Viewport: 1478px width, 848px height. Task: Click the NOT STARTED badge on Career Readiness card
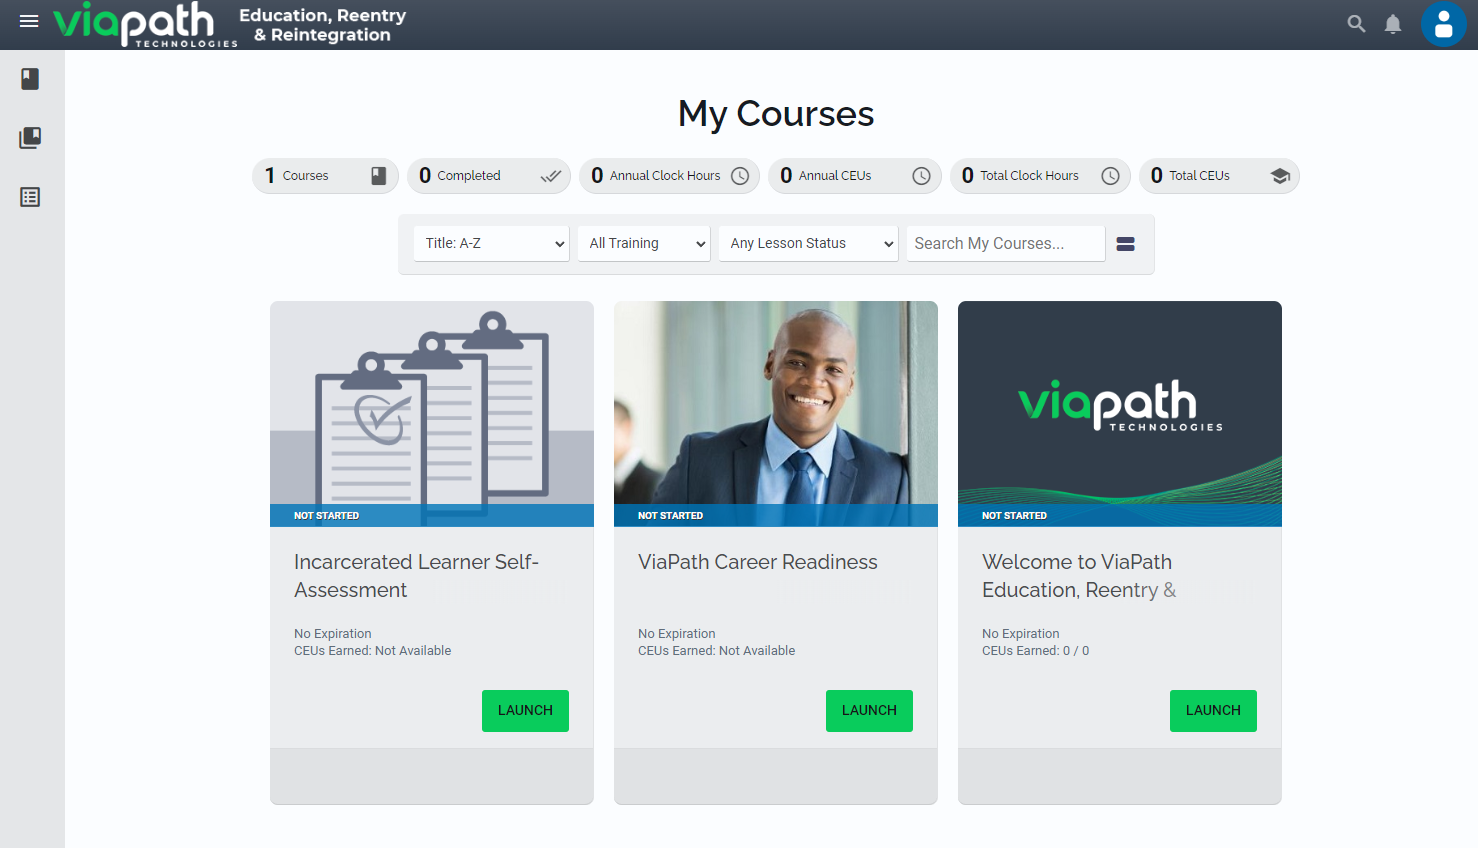670,516
